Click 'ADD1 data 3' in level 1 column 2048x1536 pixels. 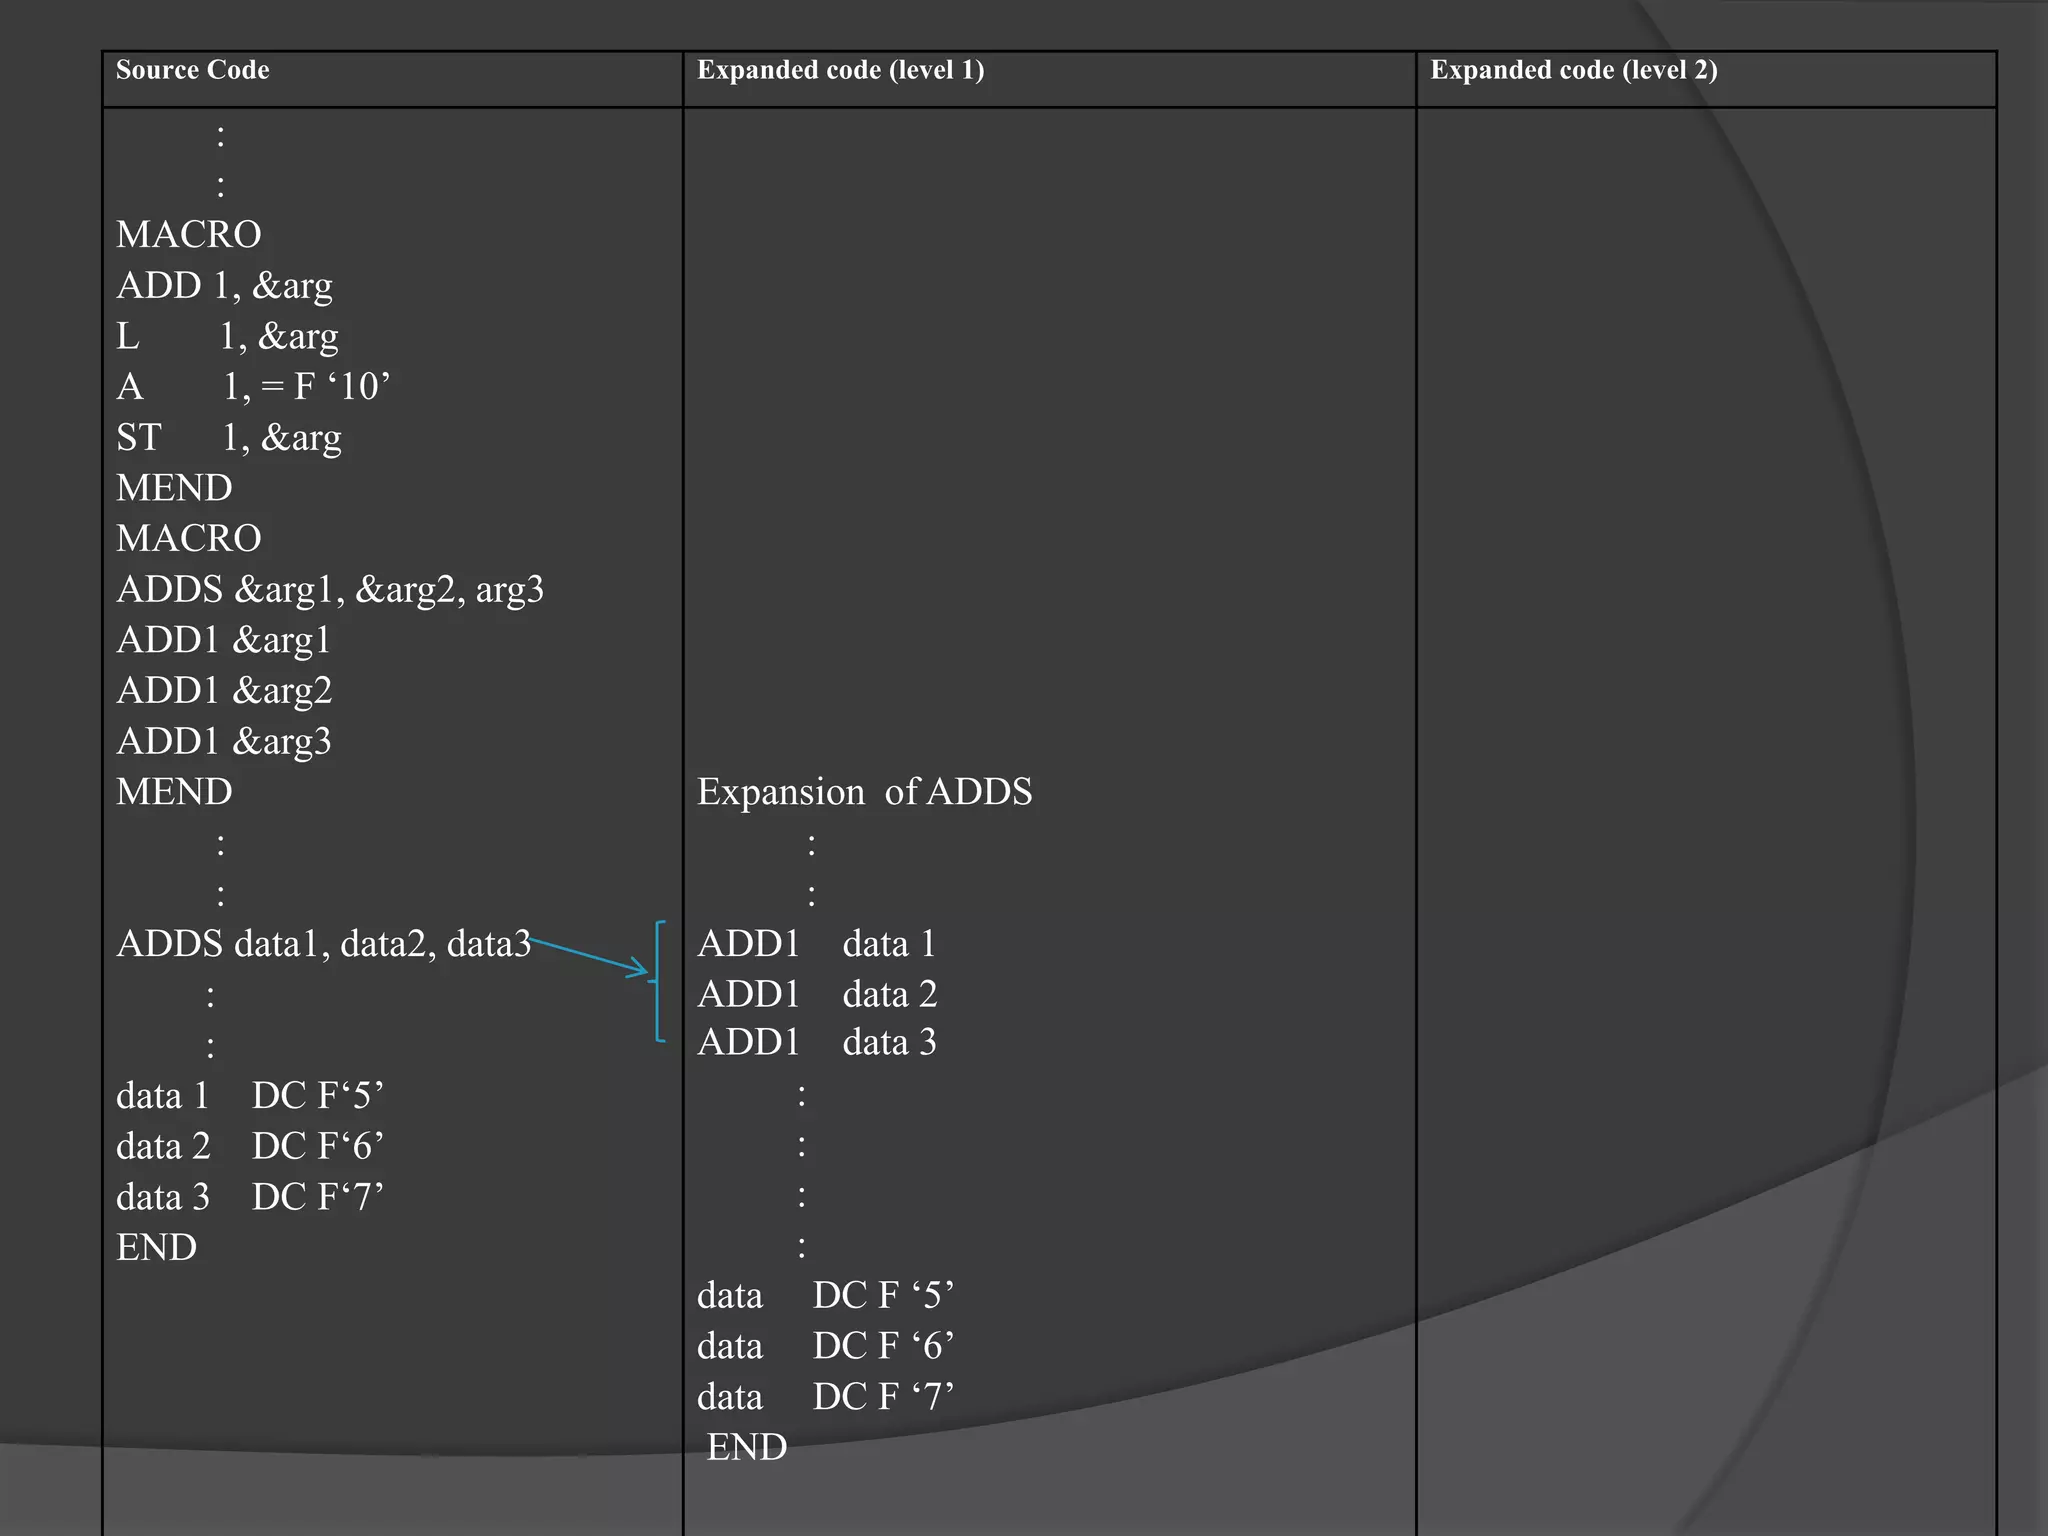(x=816, y=1043)
